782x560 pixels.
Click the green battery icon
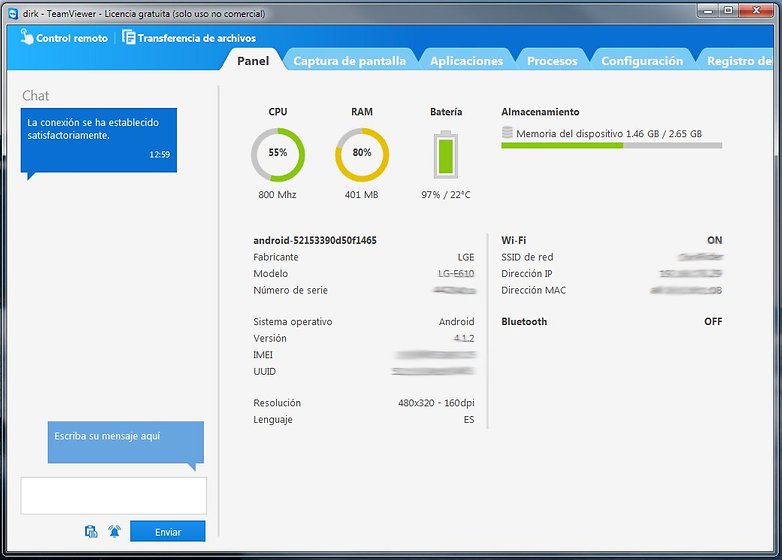pos(445,154)
